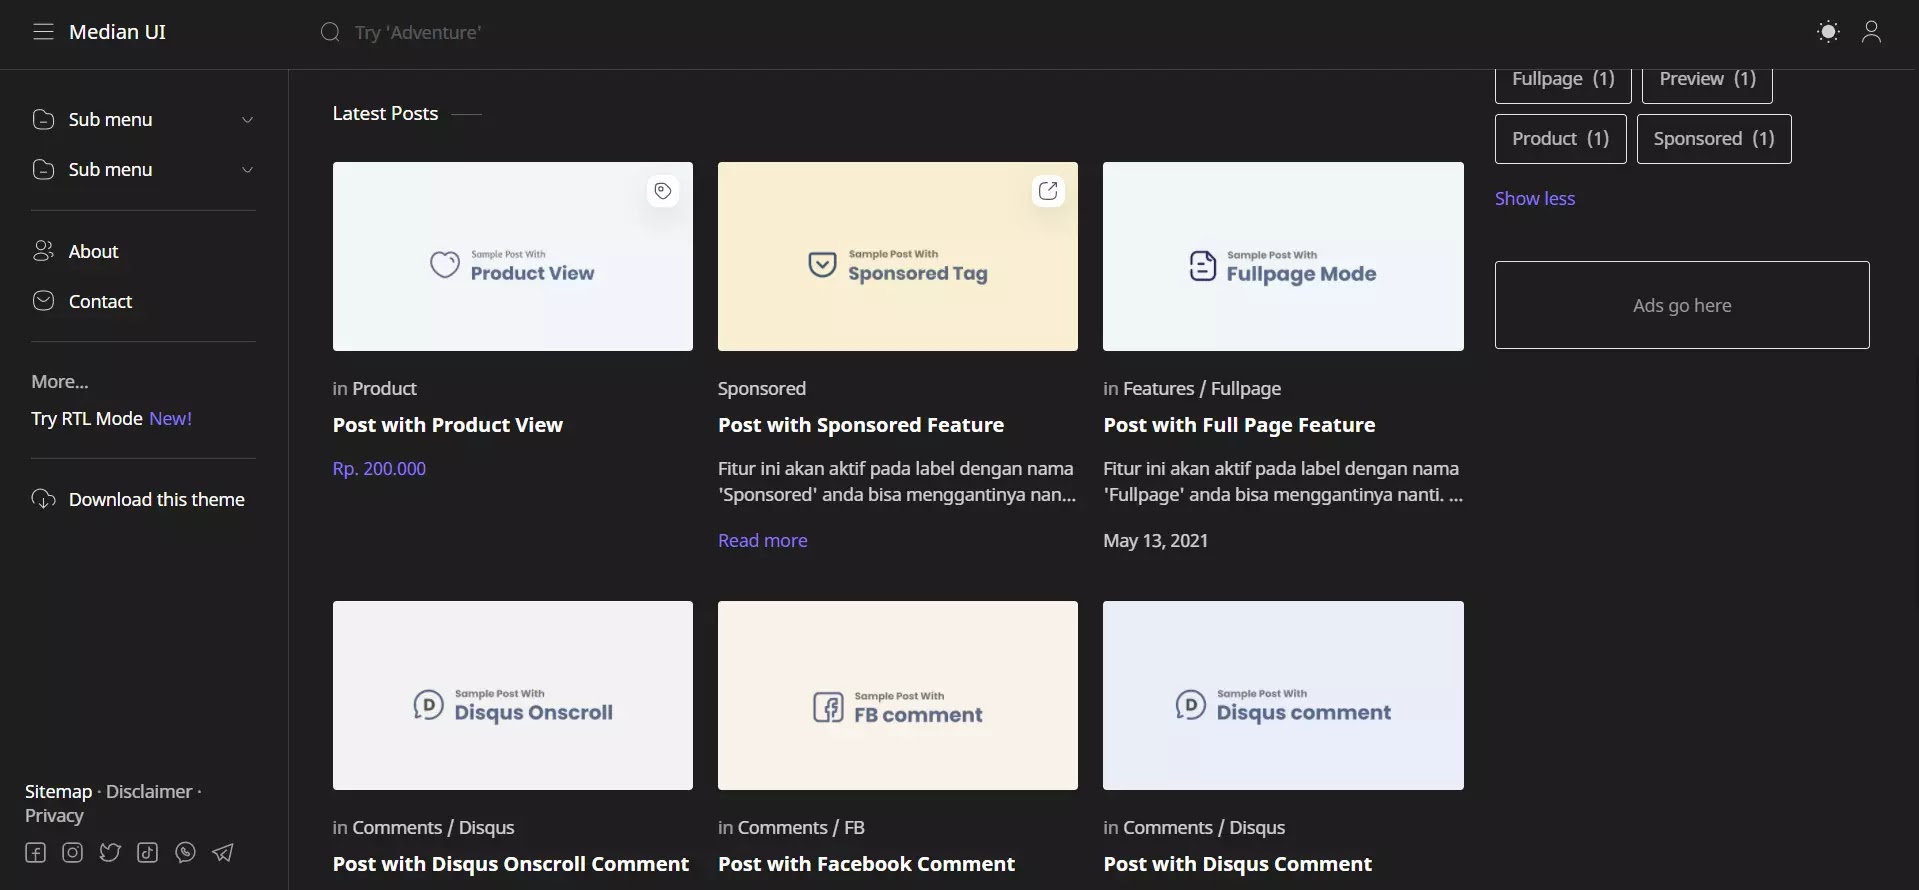Click the second Sub menu folder icon
The height and width of the screenshot is (890, 1919).
click(43, 169)
